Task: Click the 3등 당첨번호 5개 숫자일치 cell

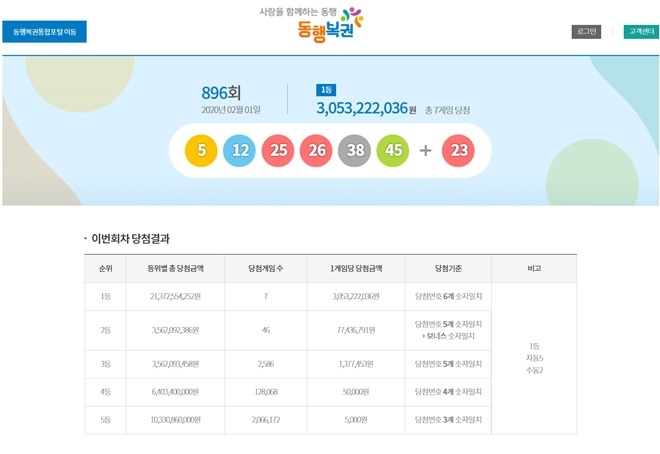Action: coord(448,364)
